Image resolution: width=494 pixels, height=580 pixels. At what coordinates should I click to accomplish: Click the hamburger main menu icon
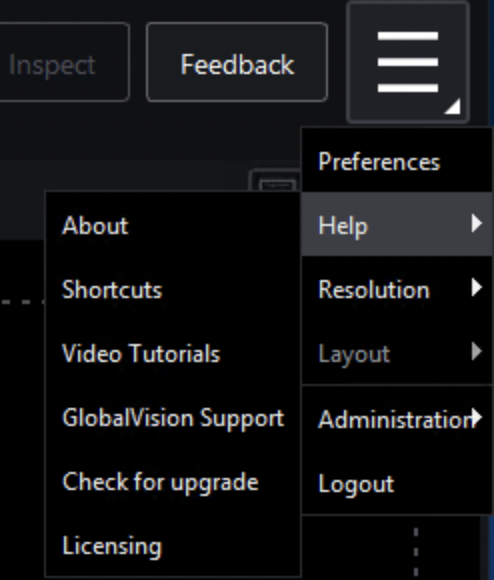408,62
